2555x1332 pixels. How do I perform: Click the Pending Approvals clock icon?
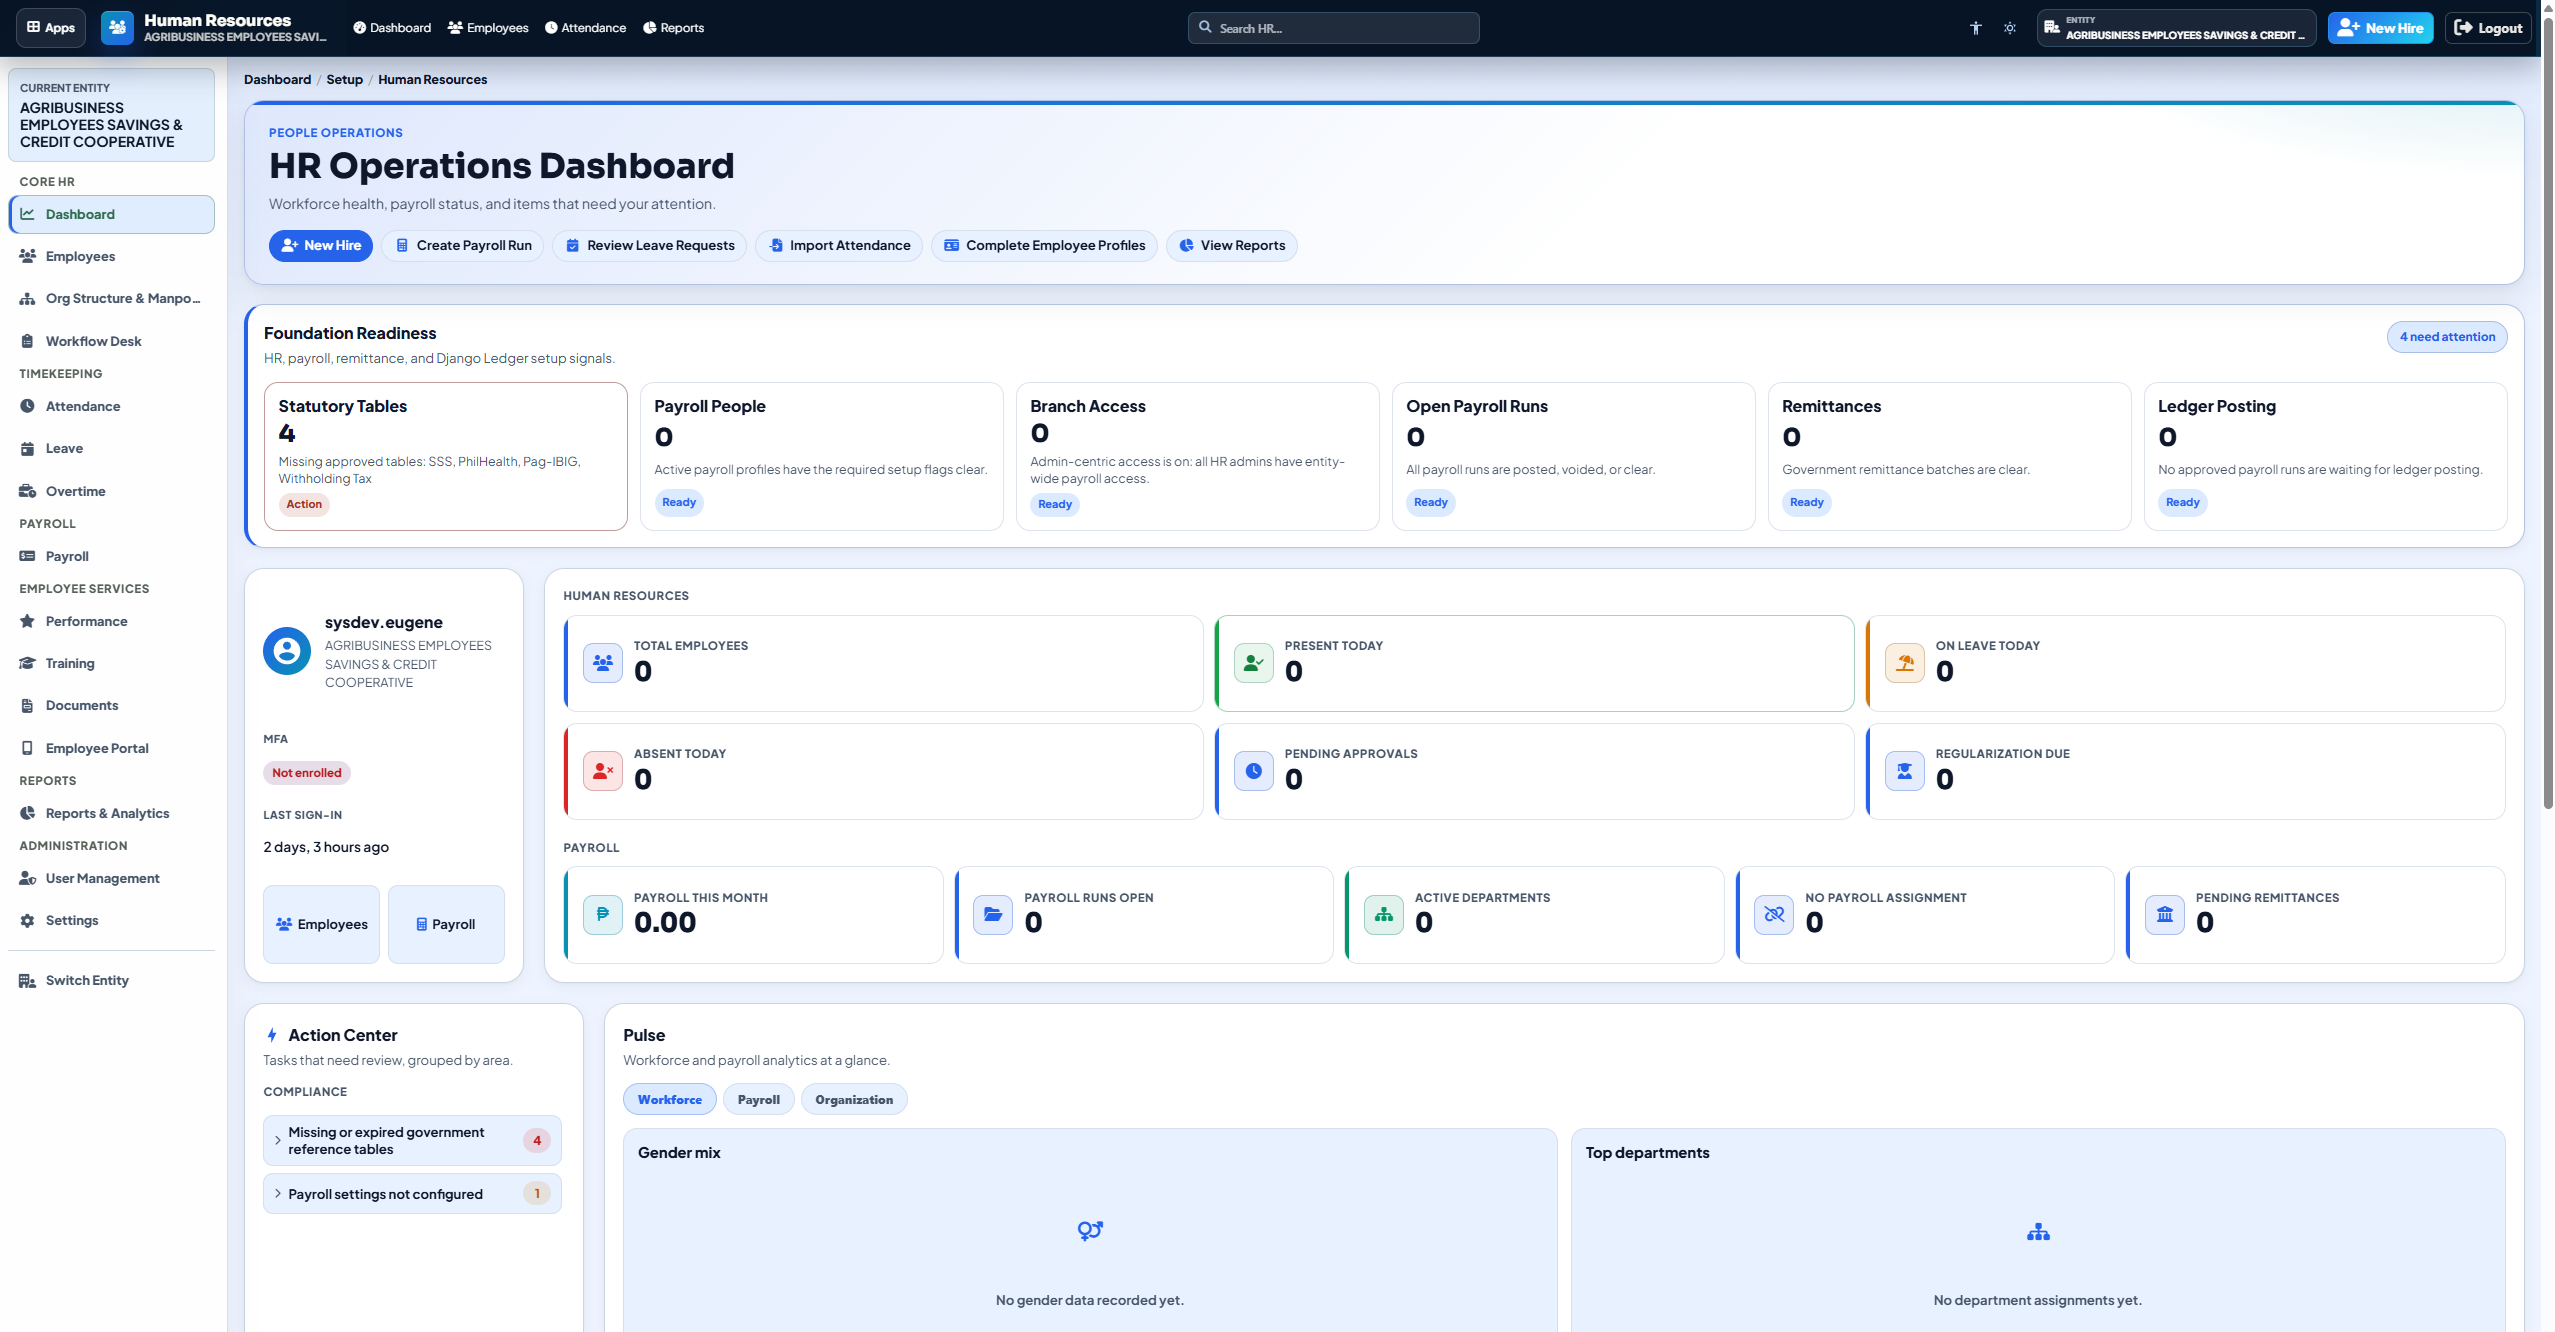point(1253,771)
